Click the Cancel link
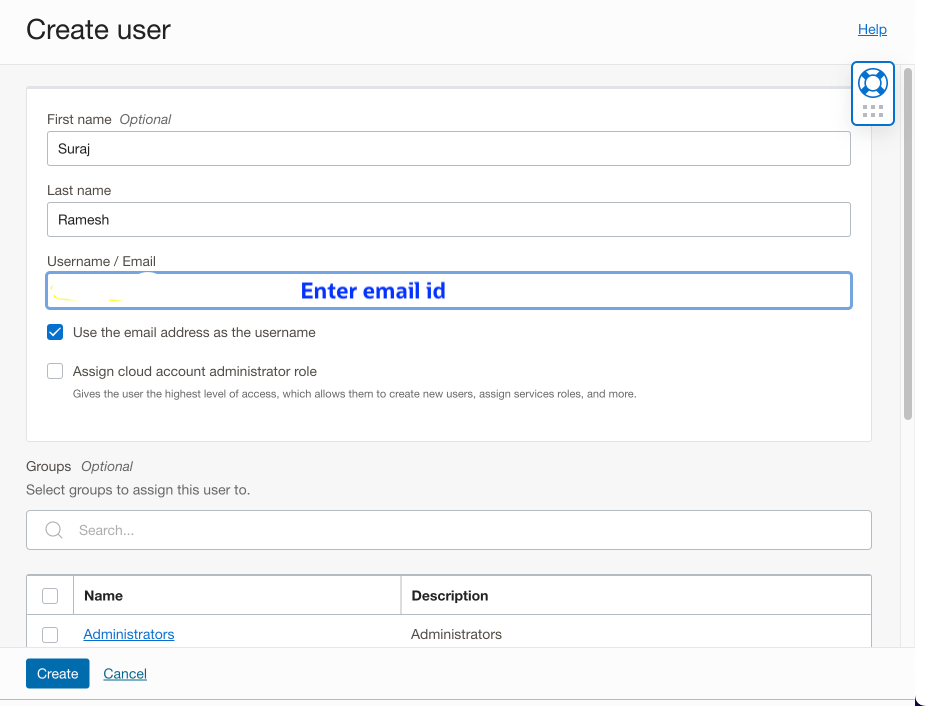946x706 pixels. coord(124,673)
